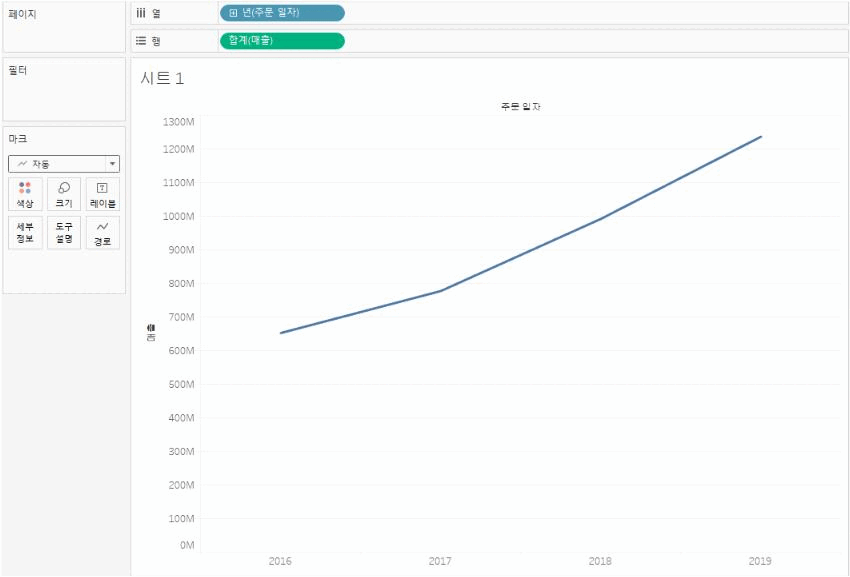
Task: Click the 필터 (Filters) shelf label
Action: point(17,70)
